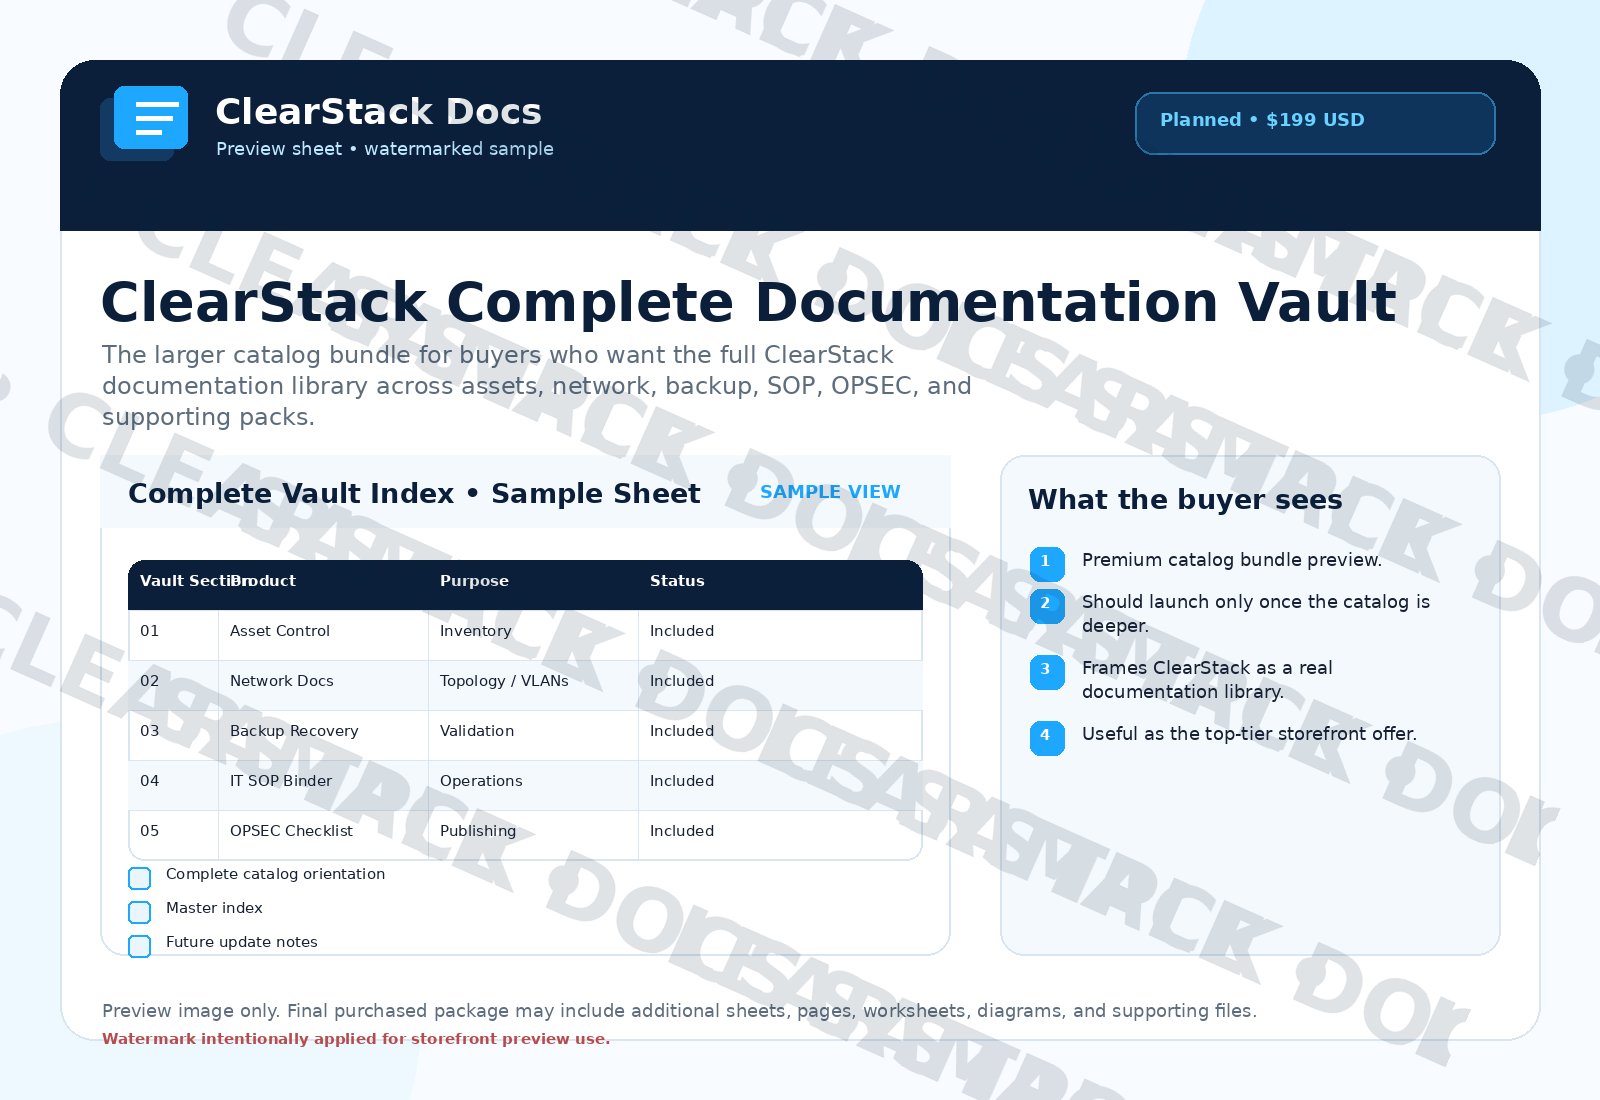1600x1100 pixels.
Task: Click the Purpose column header
Action: click(474, 581)
